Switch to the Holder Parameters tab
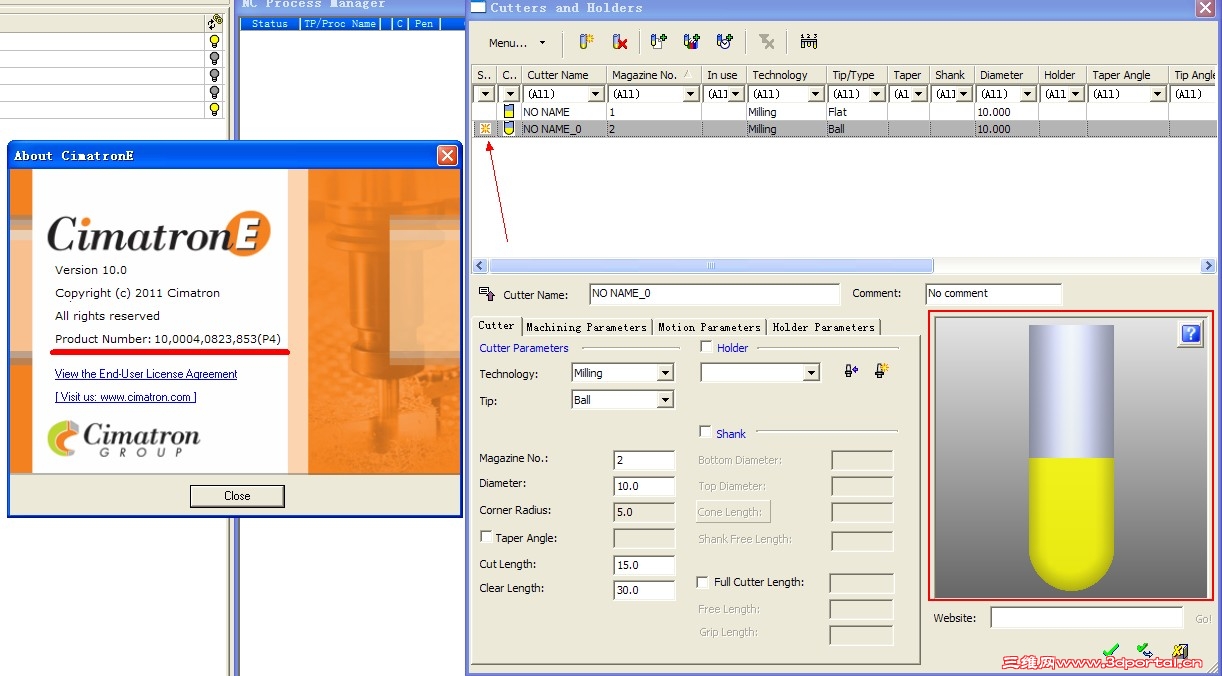1222x676 pixels. [823, 327]
